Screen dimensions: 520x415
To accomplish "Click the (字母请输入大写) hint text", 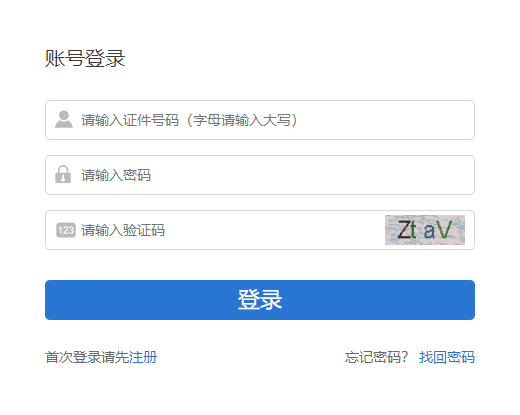I will coord(241,120).
